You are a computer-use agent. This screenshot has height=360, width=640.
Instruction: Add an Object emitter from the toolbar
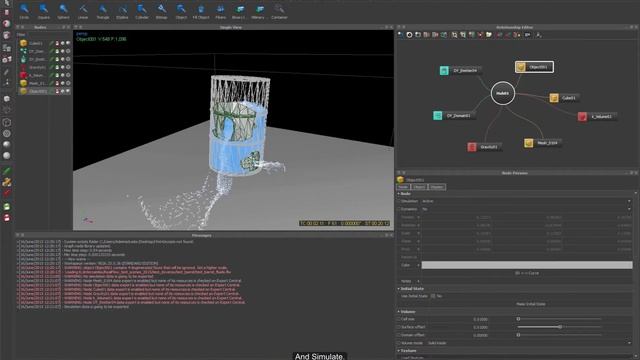(181, 11)
